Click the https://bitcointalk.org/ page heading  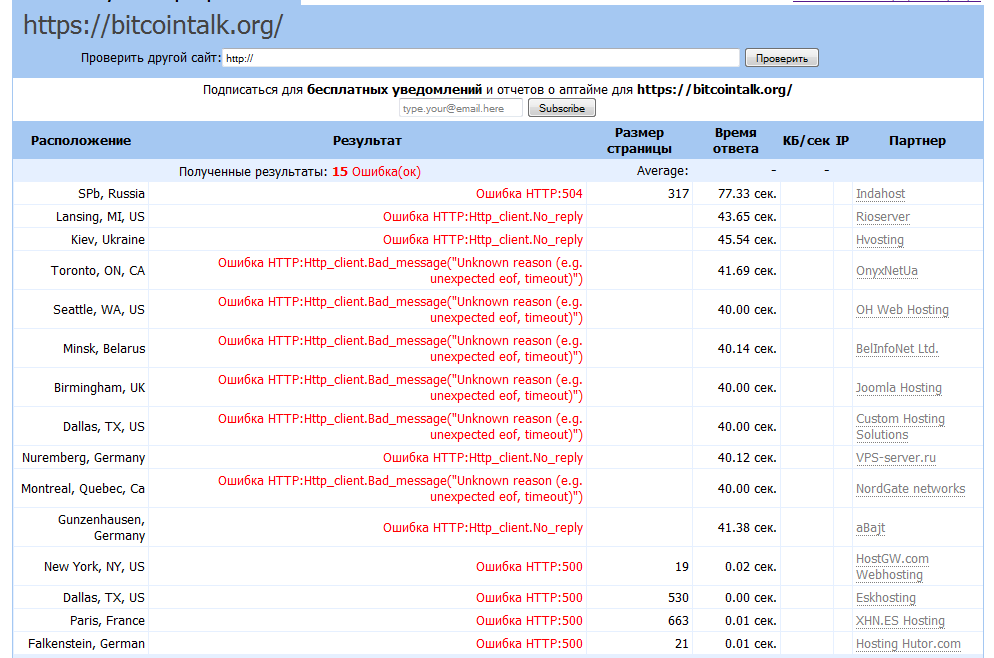point(153,25)
